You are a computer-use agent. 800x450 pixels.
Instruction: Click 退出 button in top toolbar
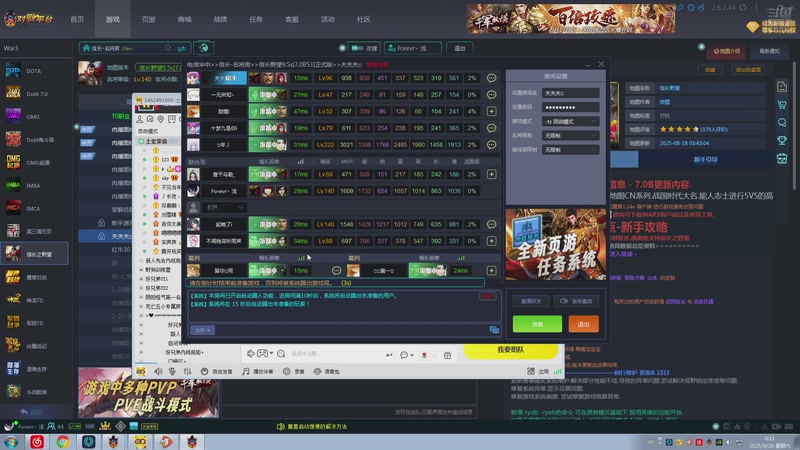(x=460, y=48)
